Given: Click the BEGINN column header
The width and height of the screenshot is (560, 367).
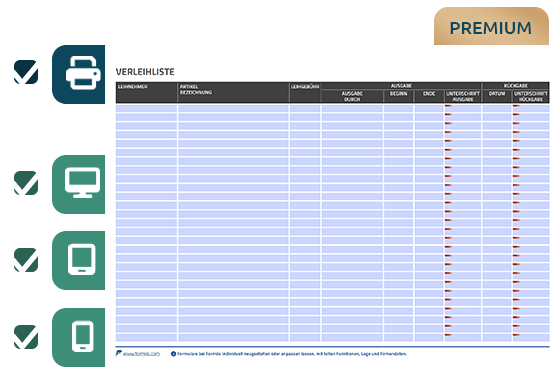Looking at the screenshot, I should tap(399, 96).
